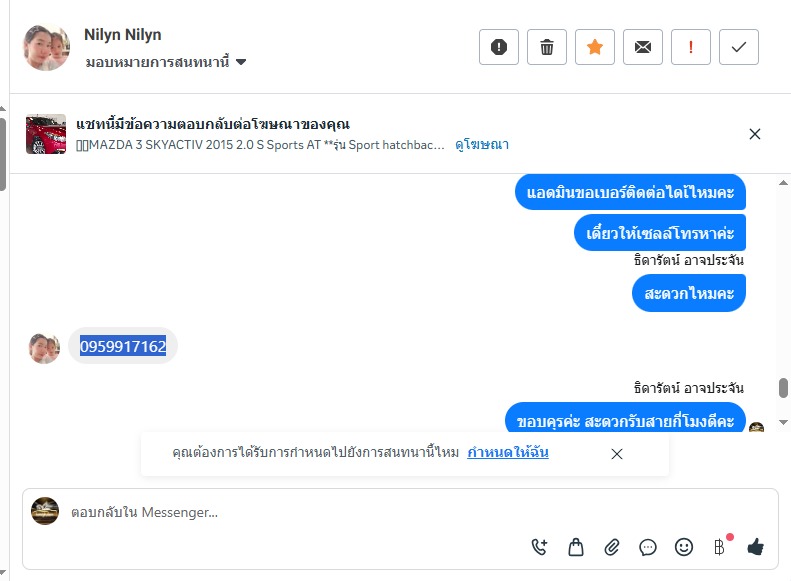This screenshot has height=581, width=791.
Task: Click the Baht payment request icon
Action: pos(719,547)
